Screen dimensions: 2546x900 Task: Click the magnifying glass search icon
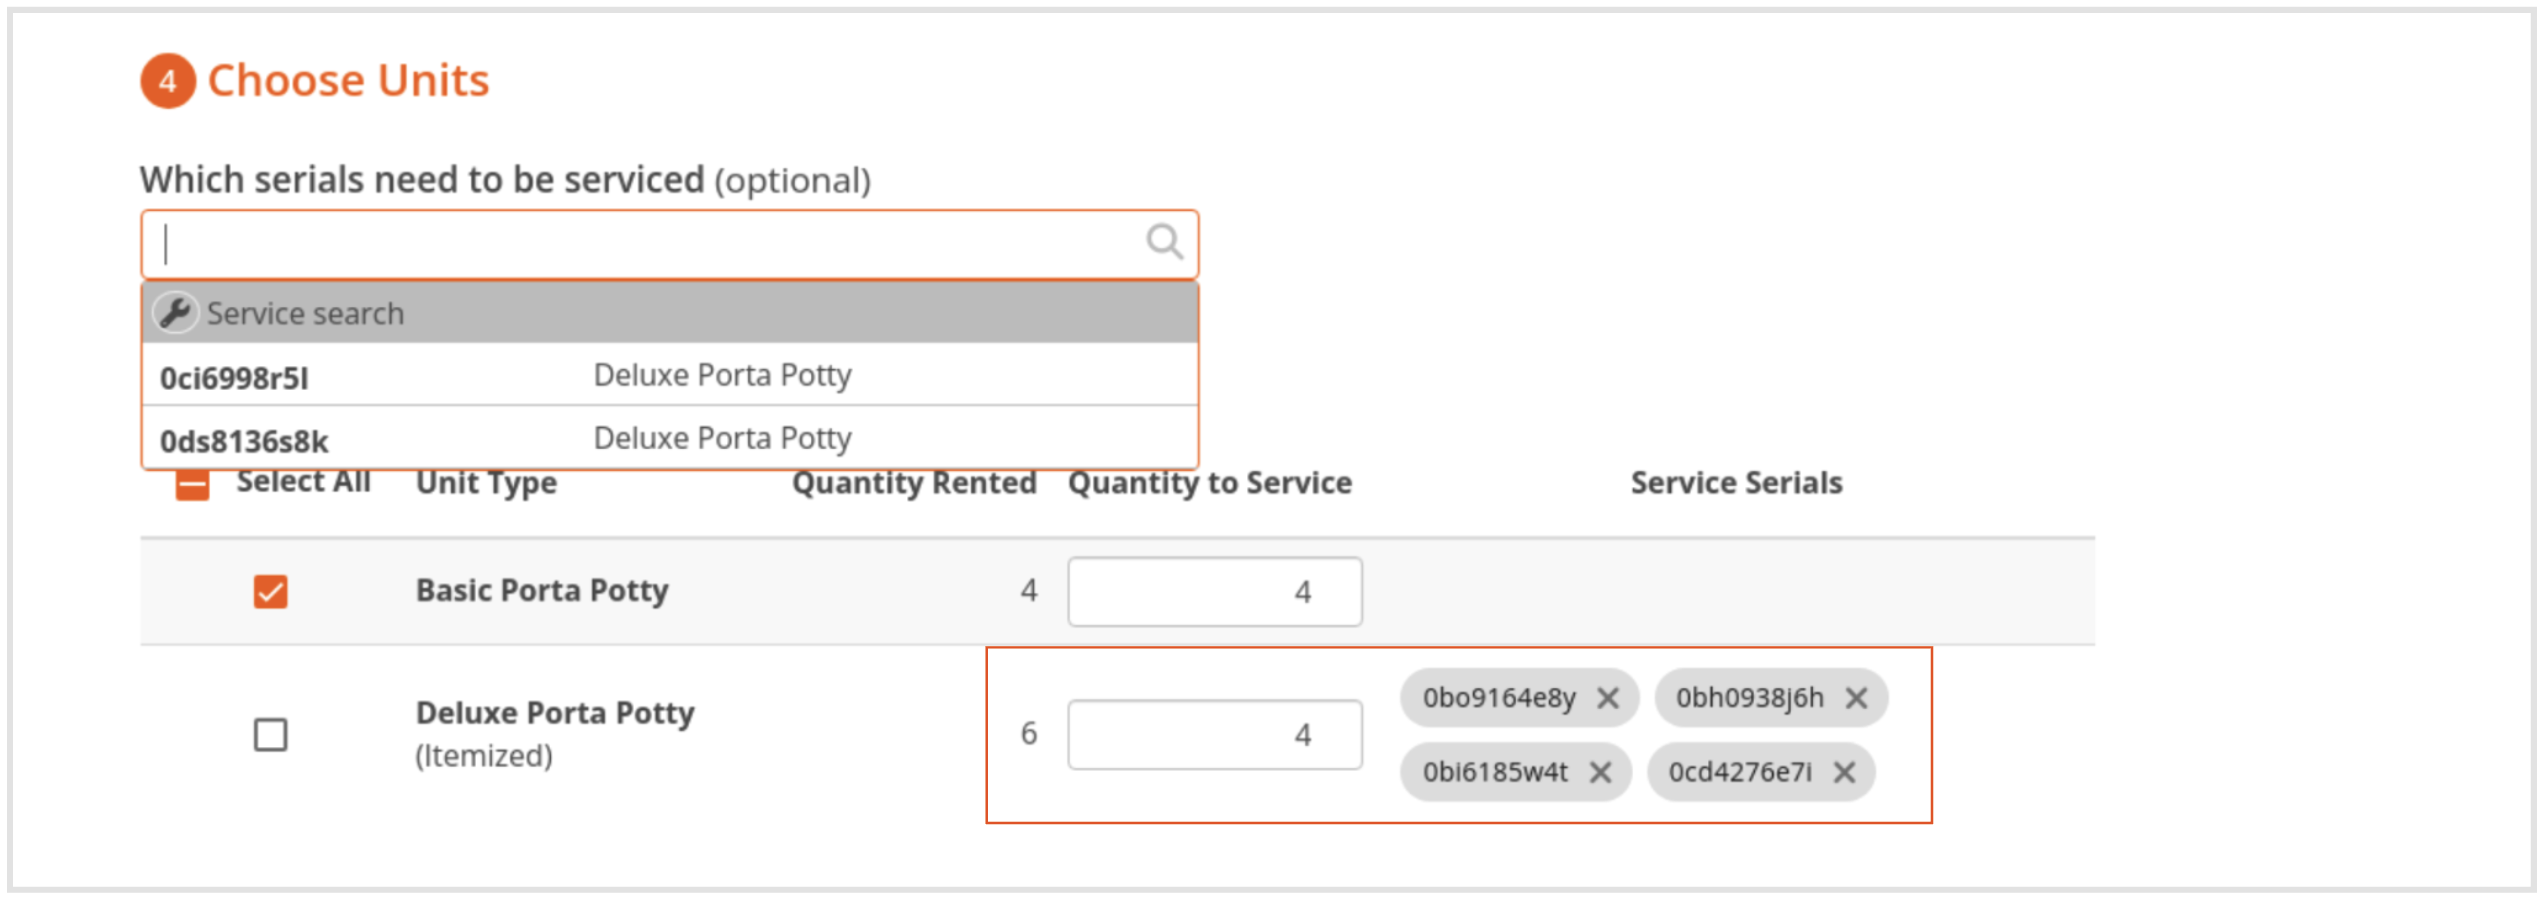(1166, 242)
